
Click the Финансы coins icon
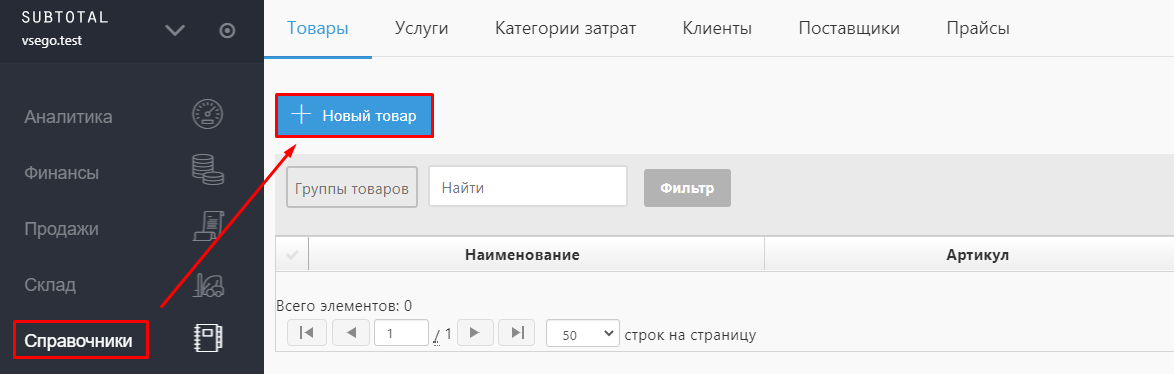coord(207,171)
